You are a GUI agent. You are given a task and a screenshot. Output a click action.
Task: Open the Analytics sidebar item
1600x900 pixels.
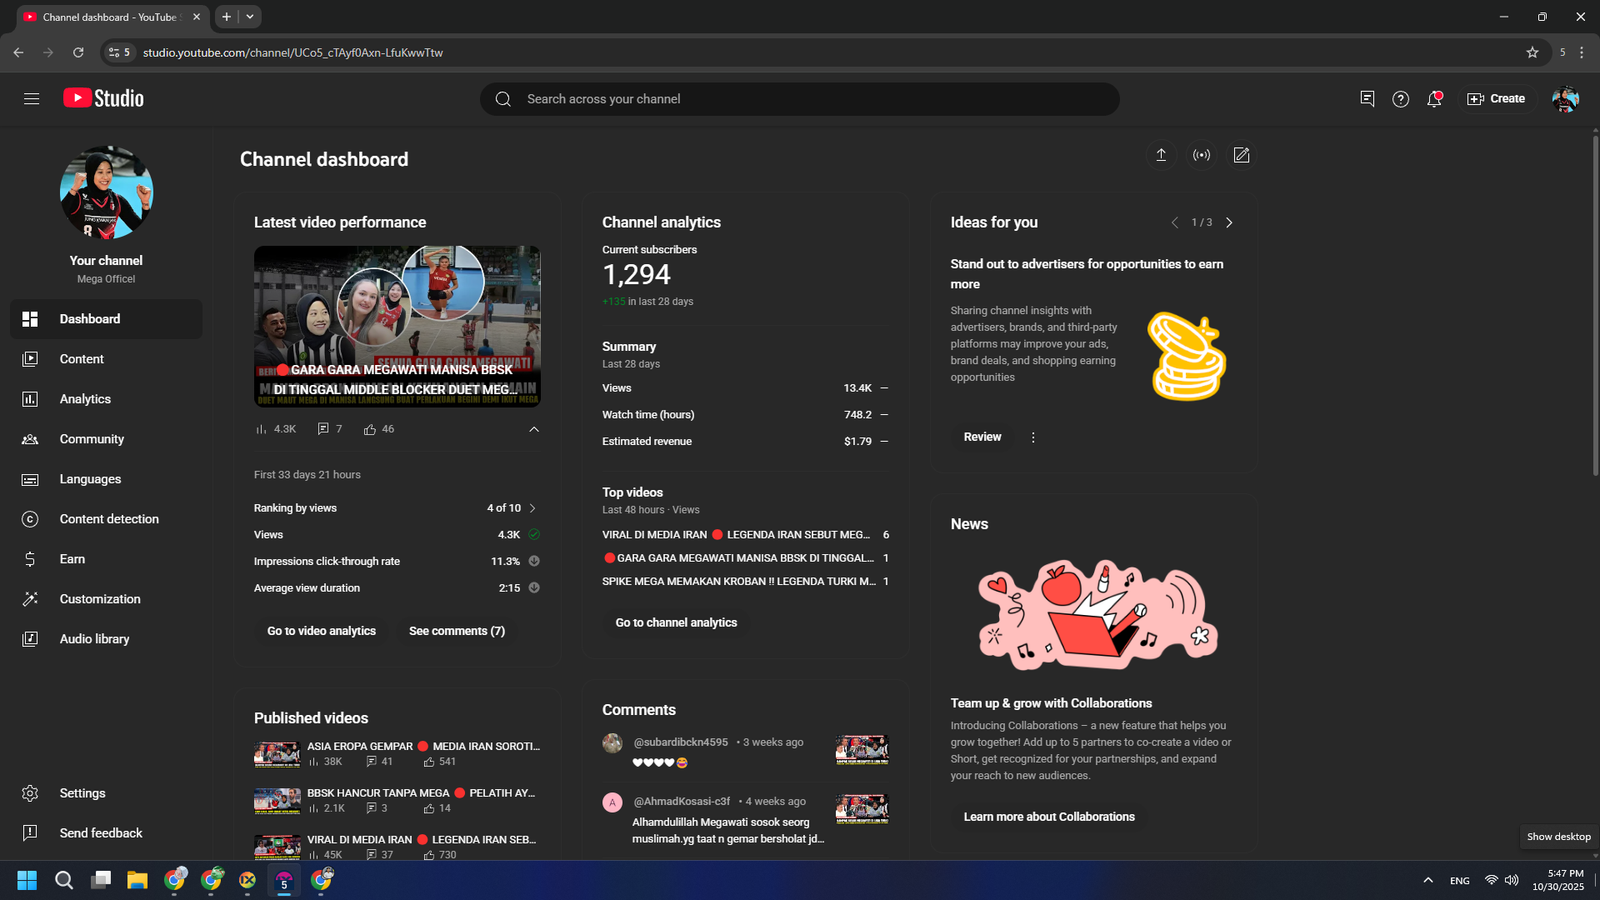(x=85, y=399)
